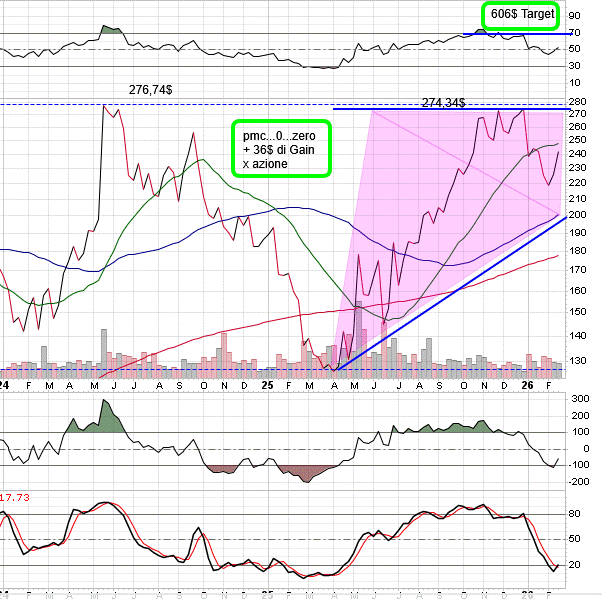
Task: Select the 30 level on RSI axis
Action: [574, 66]
